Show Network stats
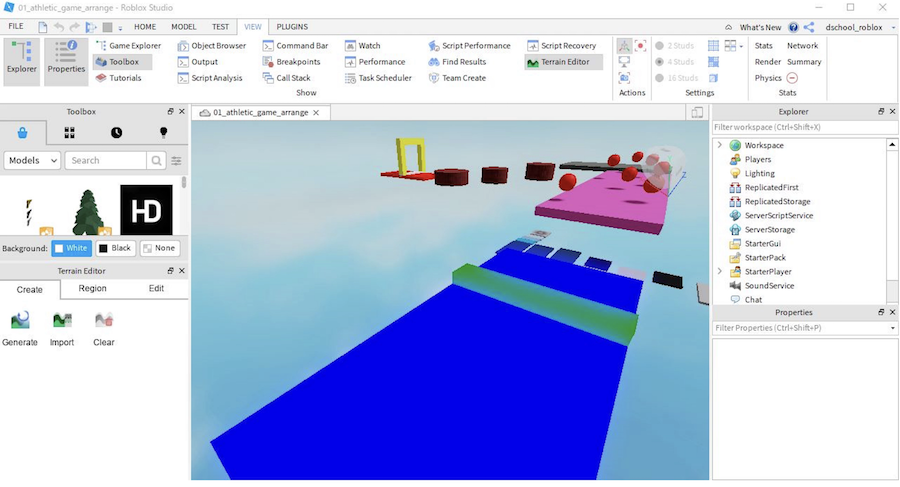The image size is (900, 487). [x=802, y=45]
